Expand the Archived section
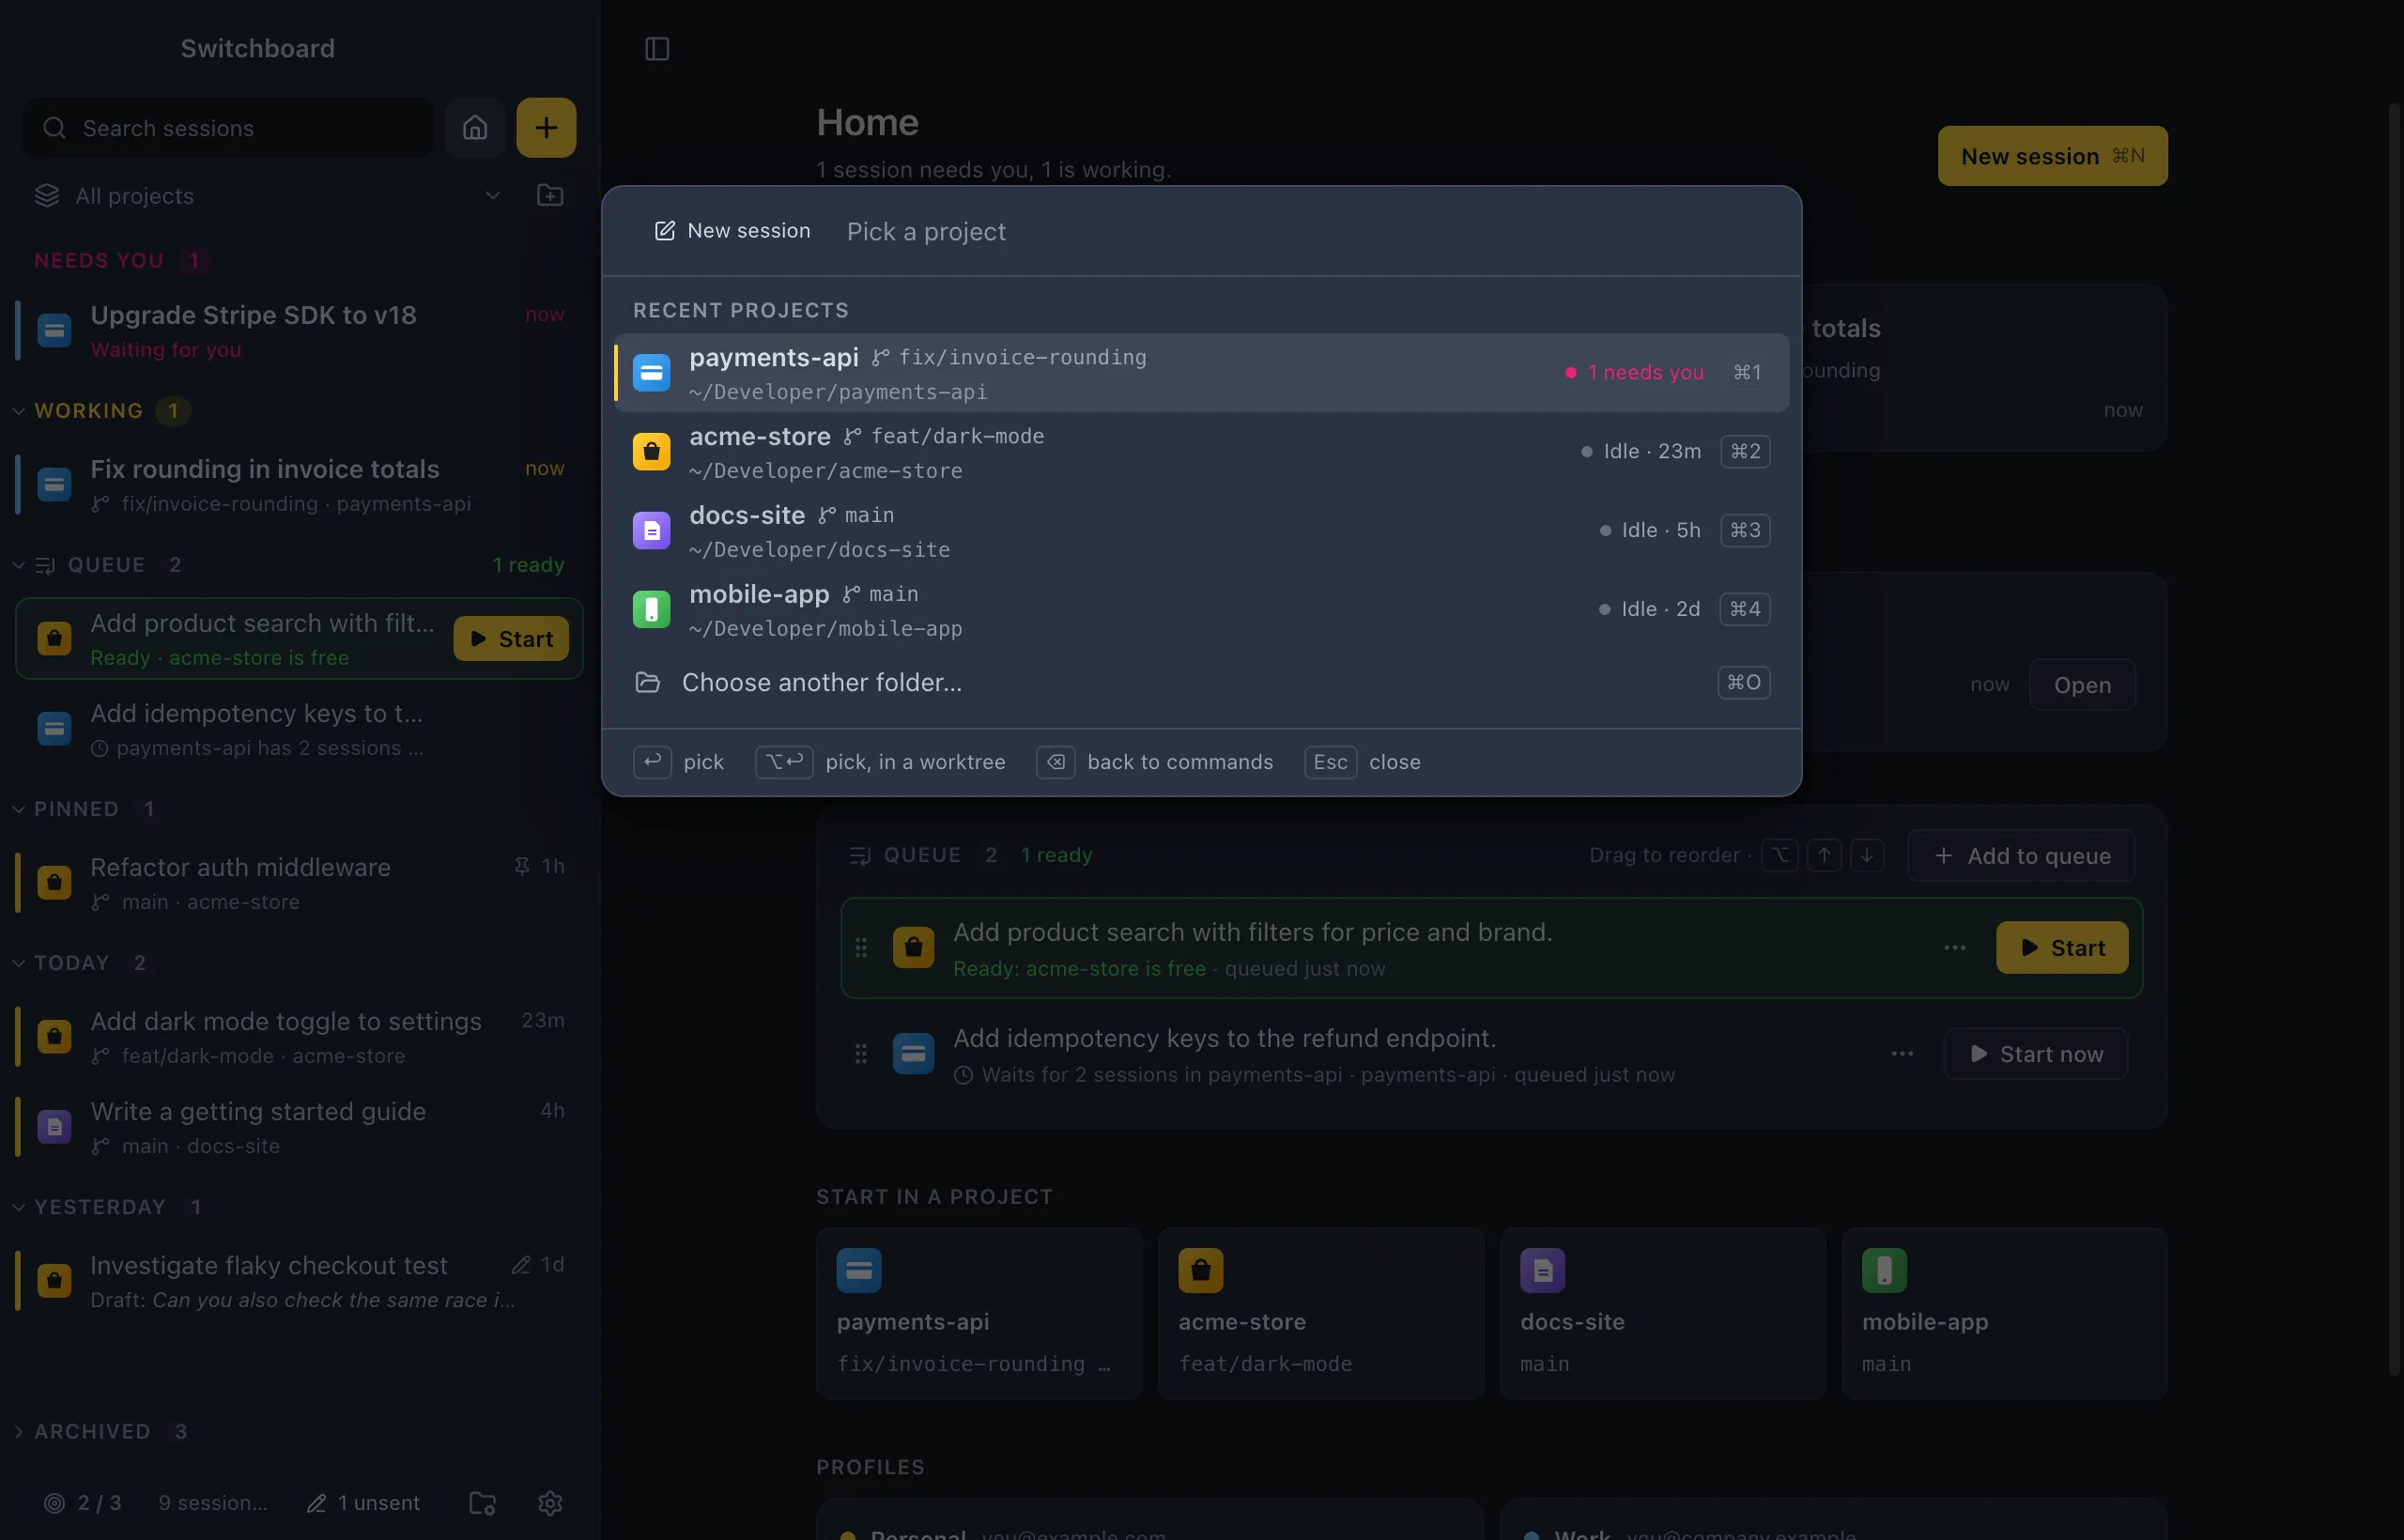The image size is (2404, 1540). click(18, 1431)
